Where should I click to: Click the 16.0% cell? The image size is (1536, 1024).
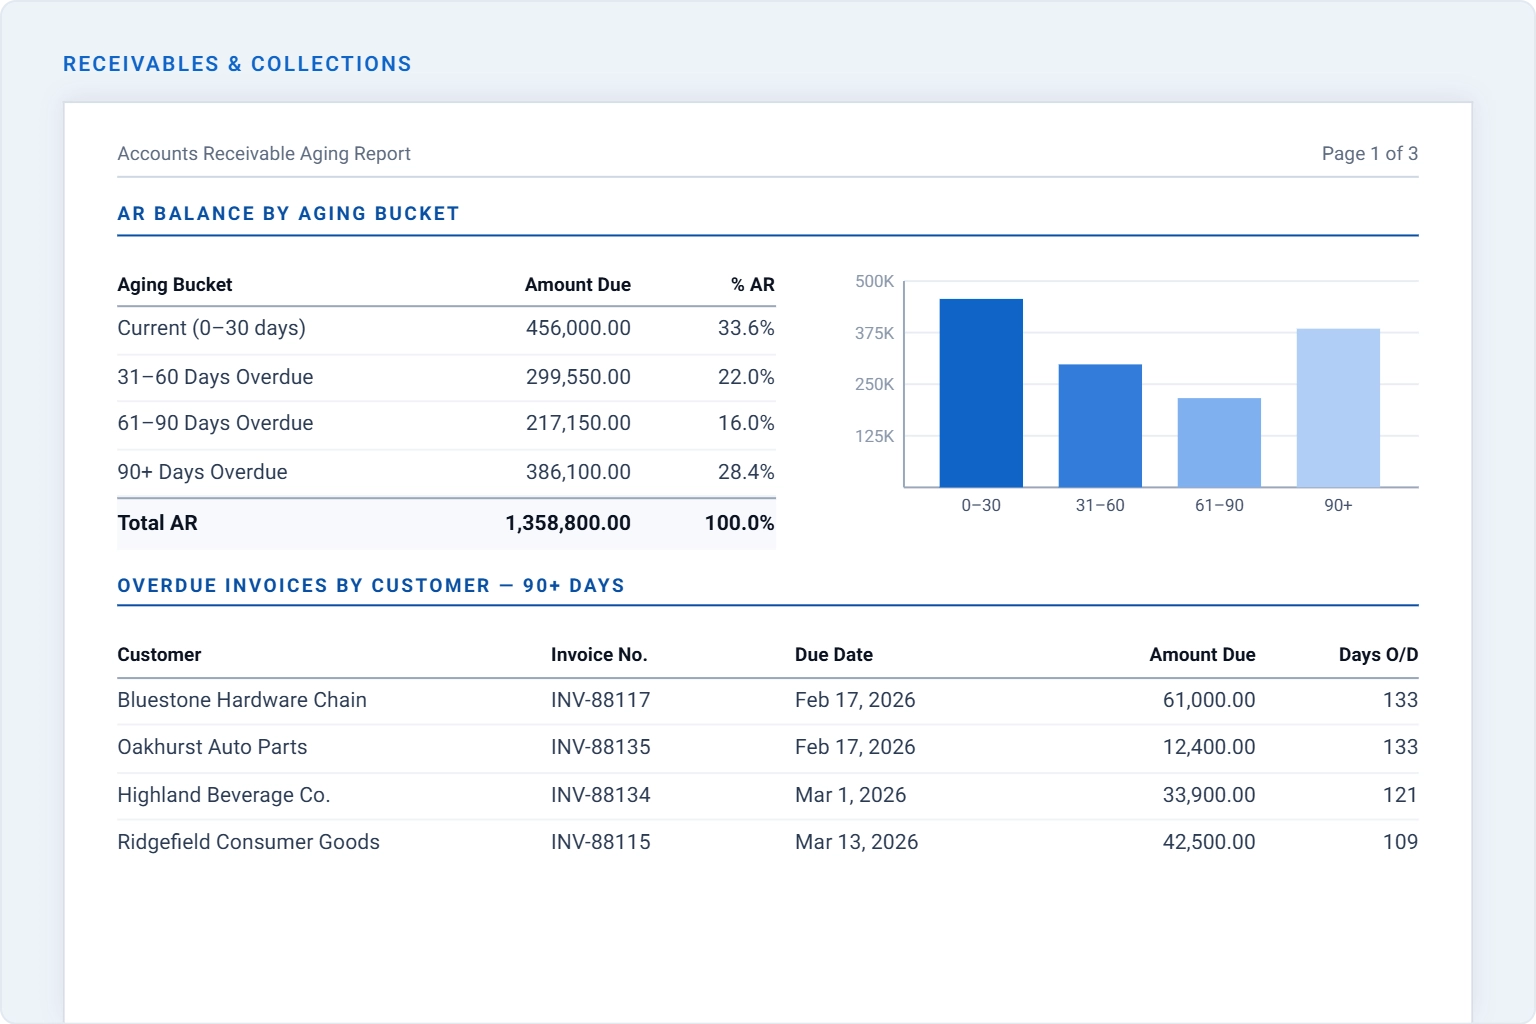[x=746, y=423]
